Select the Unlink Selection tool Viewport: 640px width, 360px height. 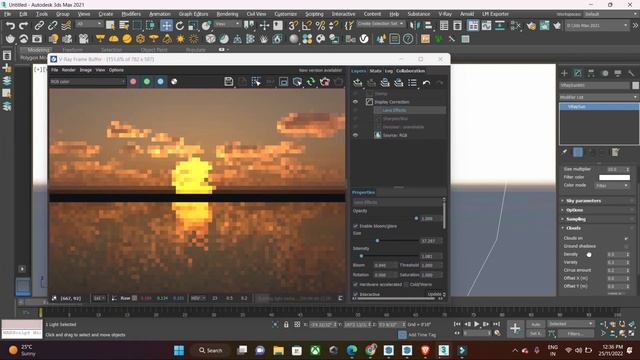[53, 26]
